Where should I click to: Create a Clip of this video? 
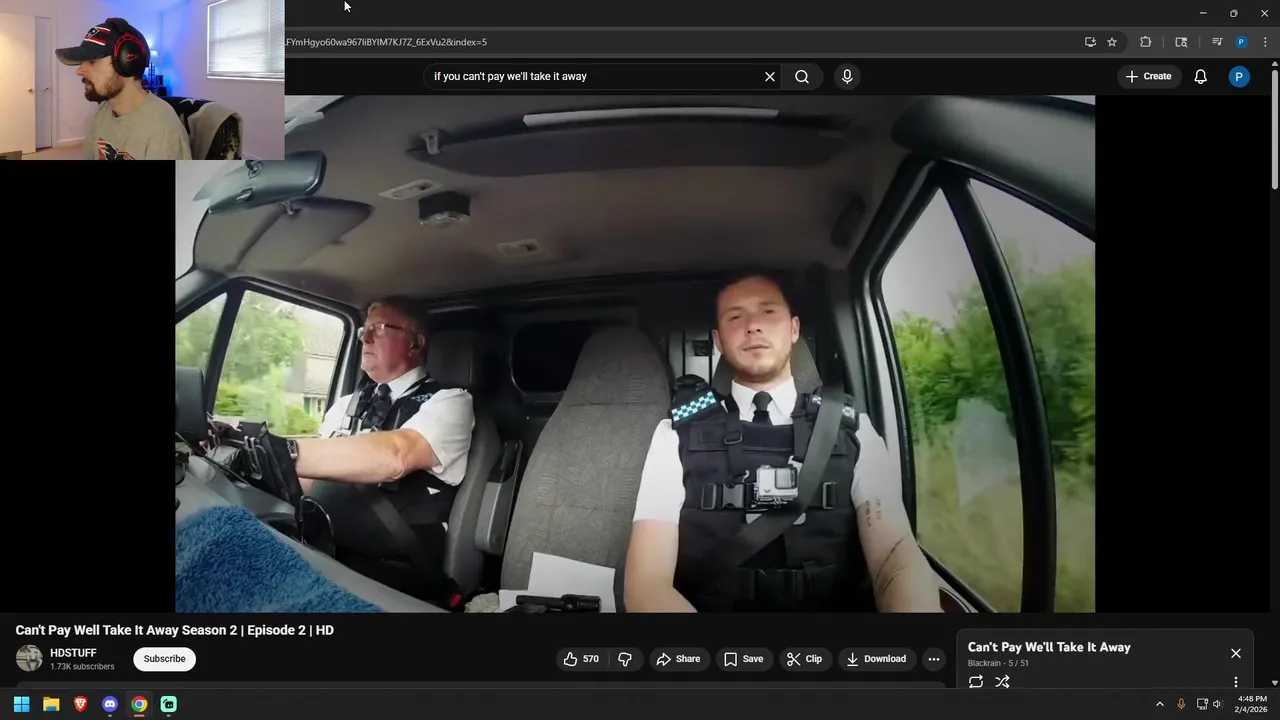pyautogui.click(x=804, y=659)
